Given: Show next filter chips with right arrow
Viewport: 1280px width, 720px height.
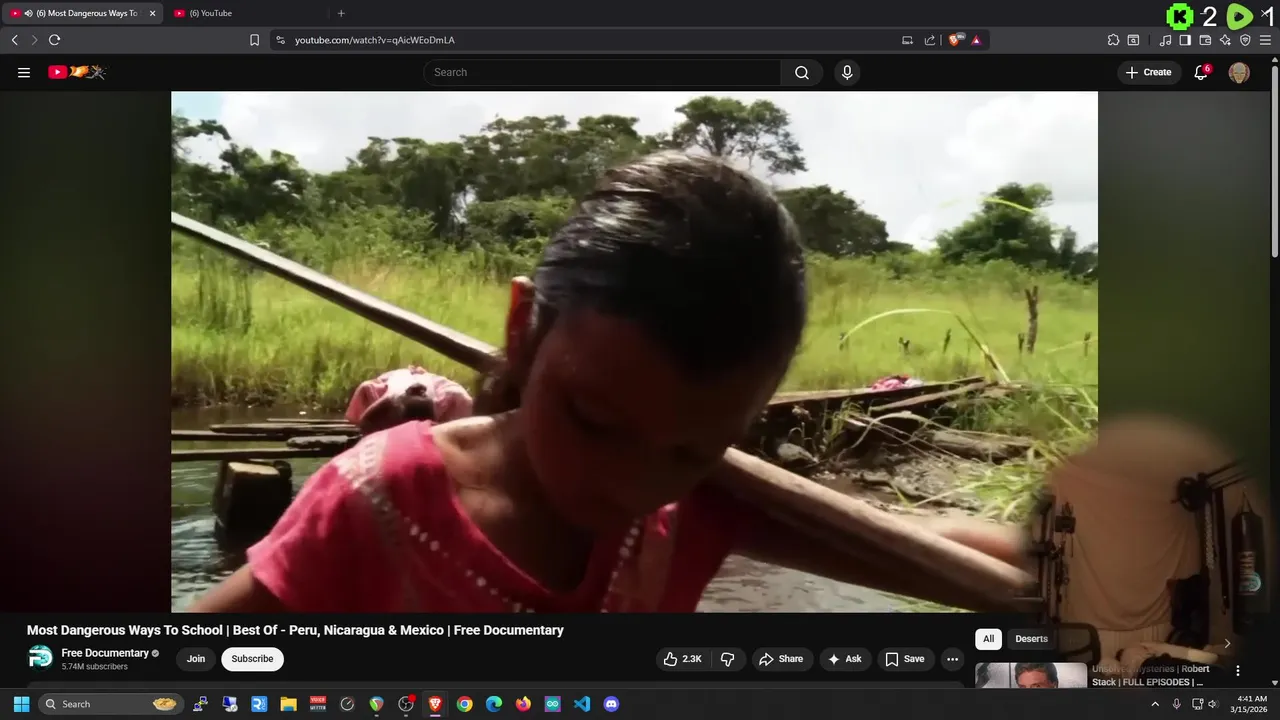Looking at the screenshot, I should [1227, 643].
